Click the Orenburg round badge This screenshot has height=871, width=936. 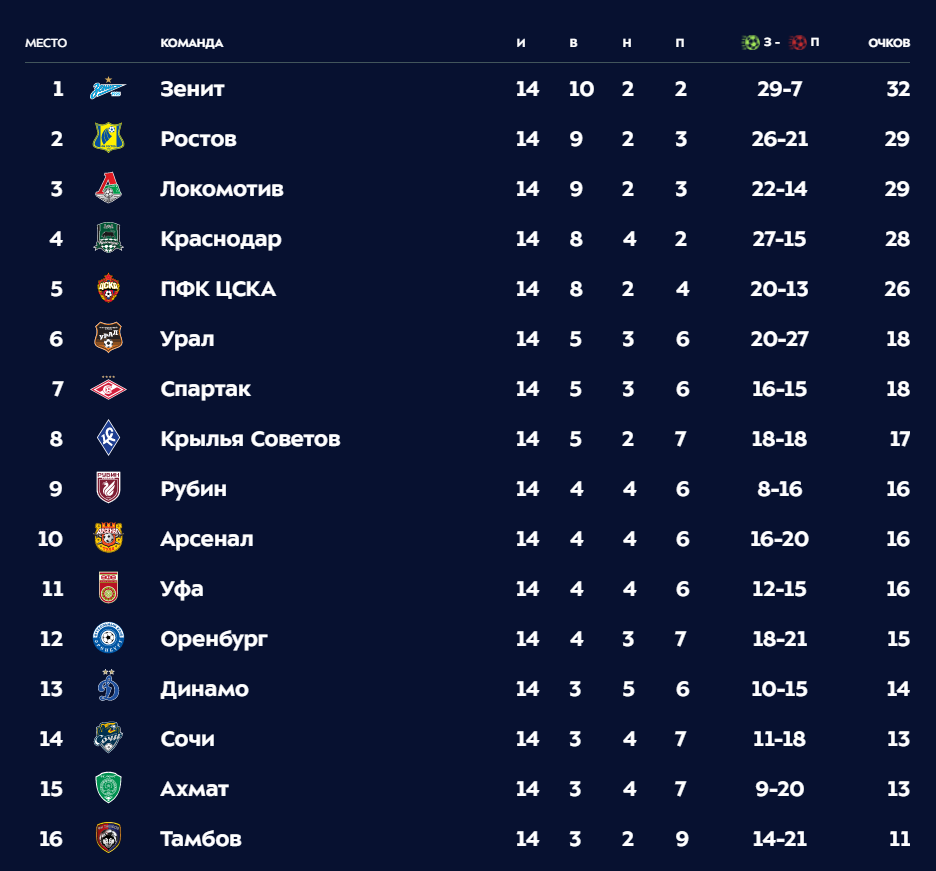[108, 638]
